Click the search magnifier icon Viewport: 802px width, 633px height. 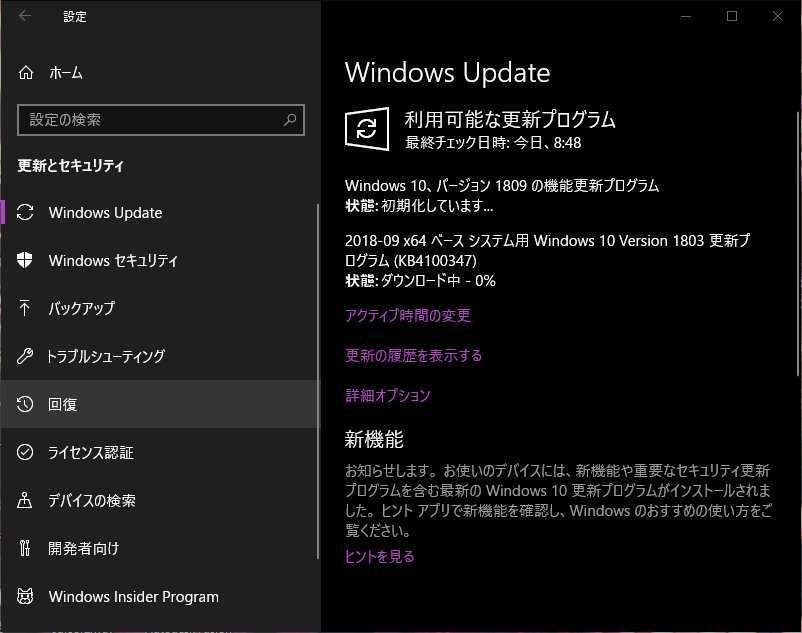pos(290,120)
